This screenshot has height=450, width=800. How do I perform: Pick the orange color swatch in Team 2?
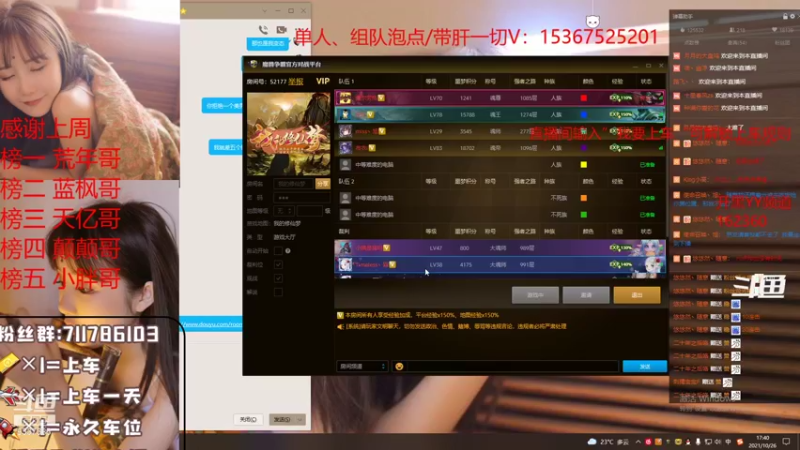(583, 198)
